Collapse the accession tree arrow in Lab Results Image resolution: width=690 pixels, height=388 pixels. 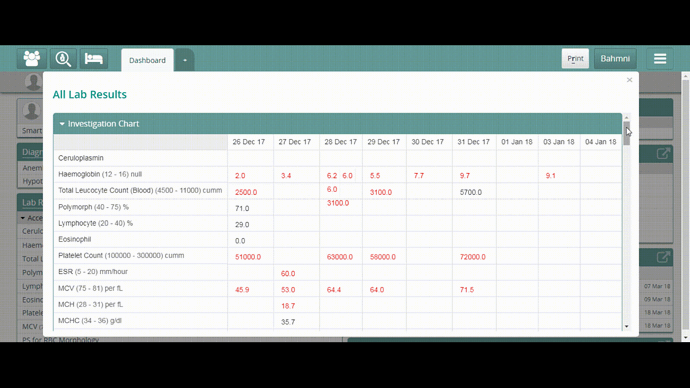tap(23, 218)
